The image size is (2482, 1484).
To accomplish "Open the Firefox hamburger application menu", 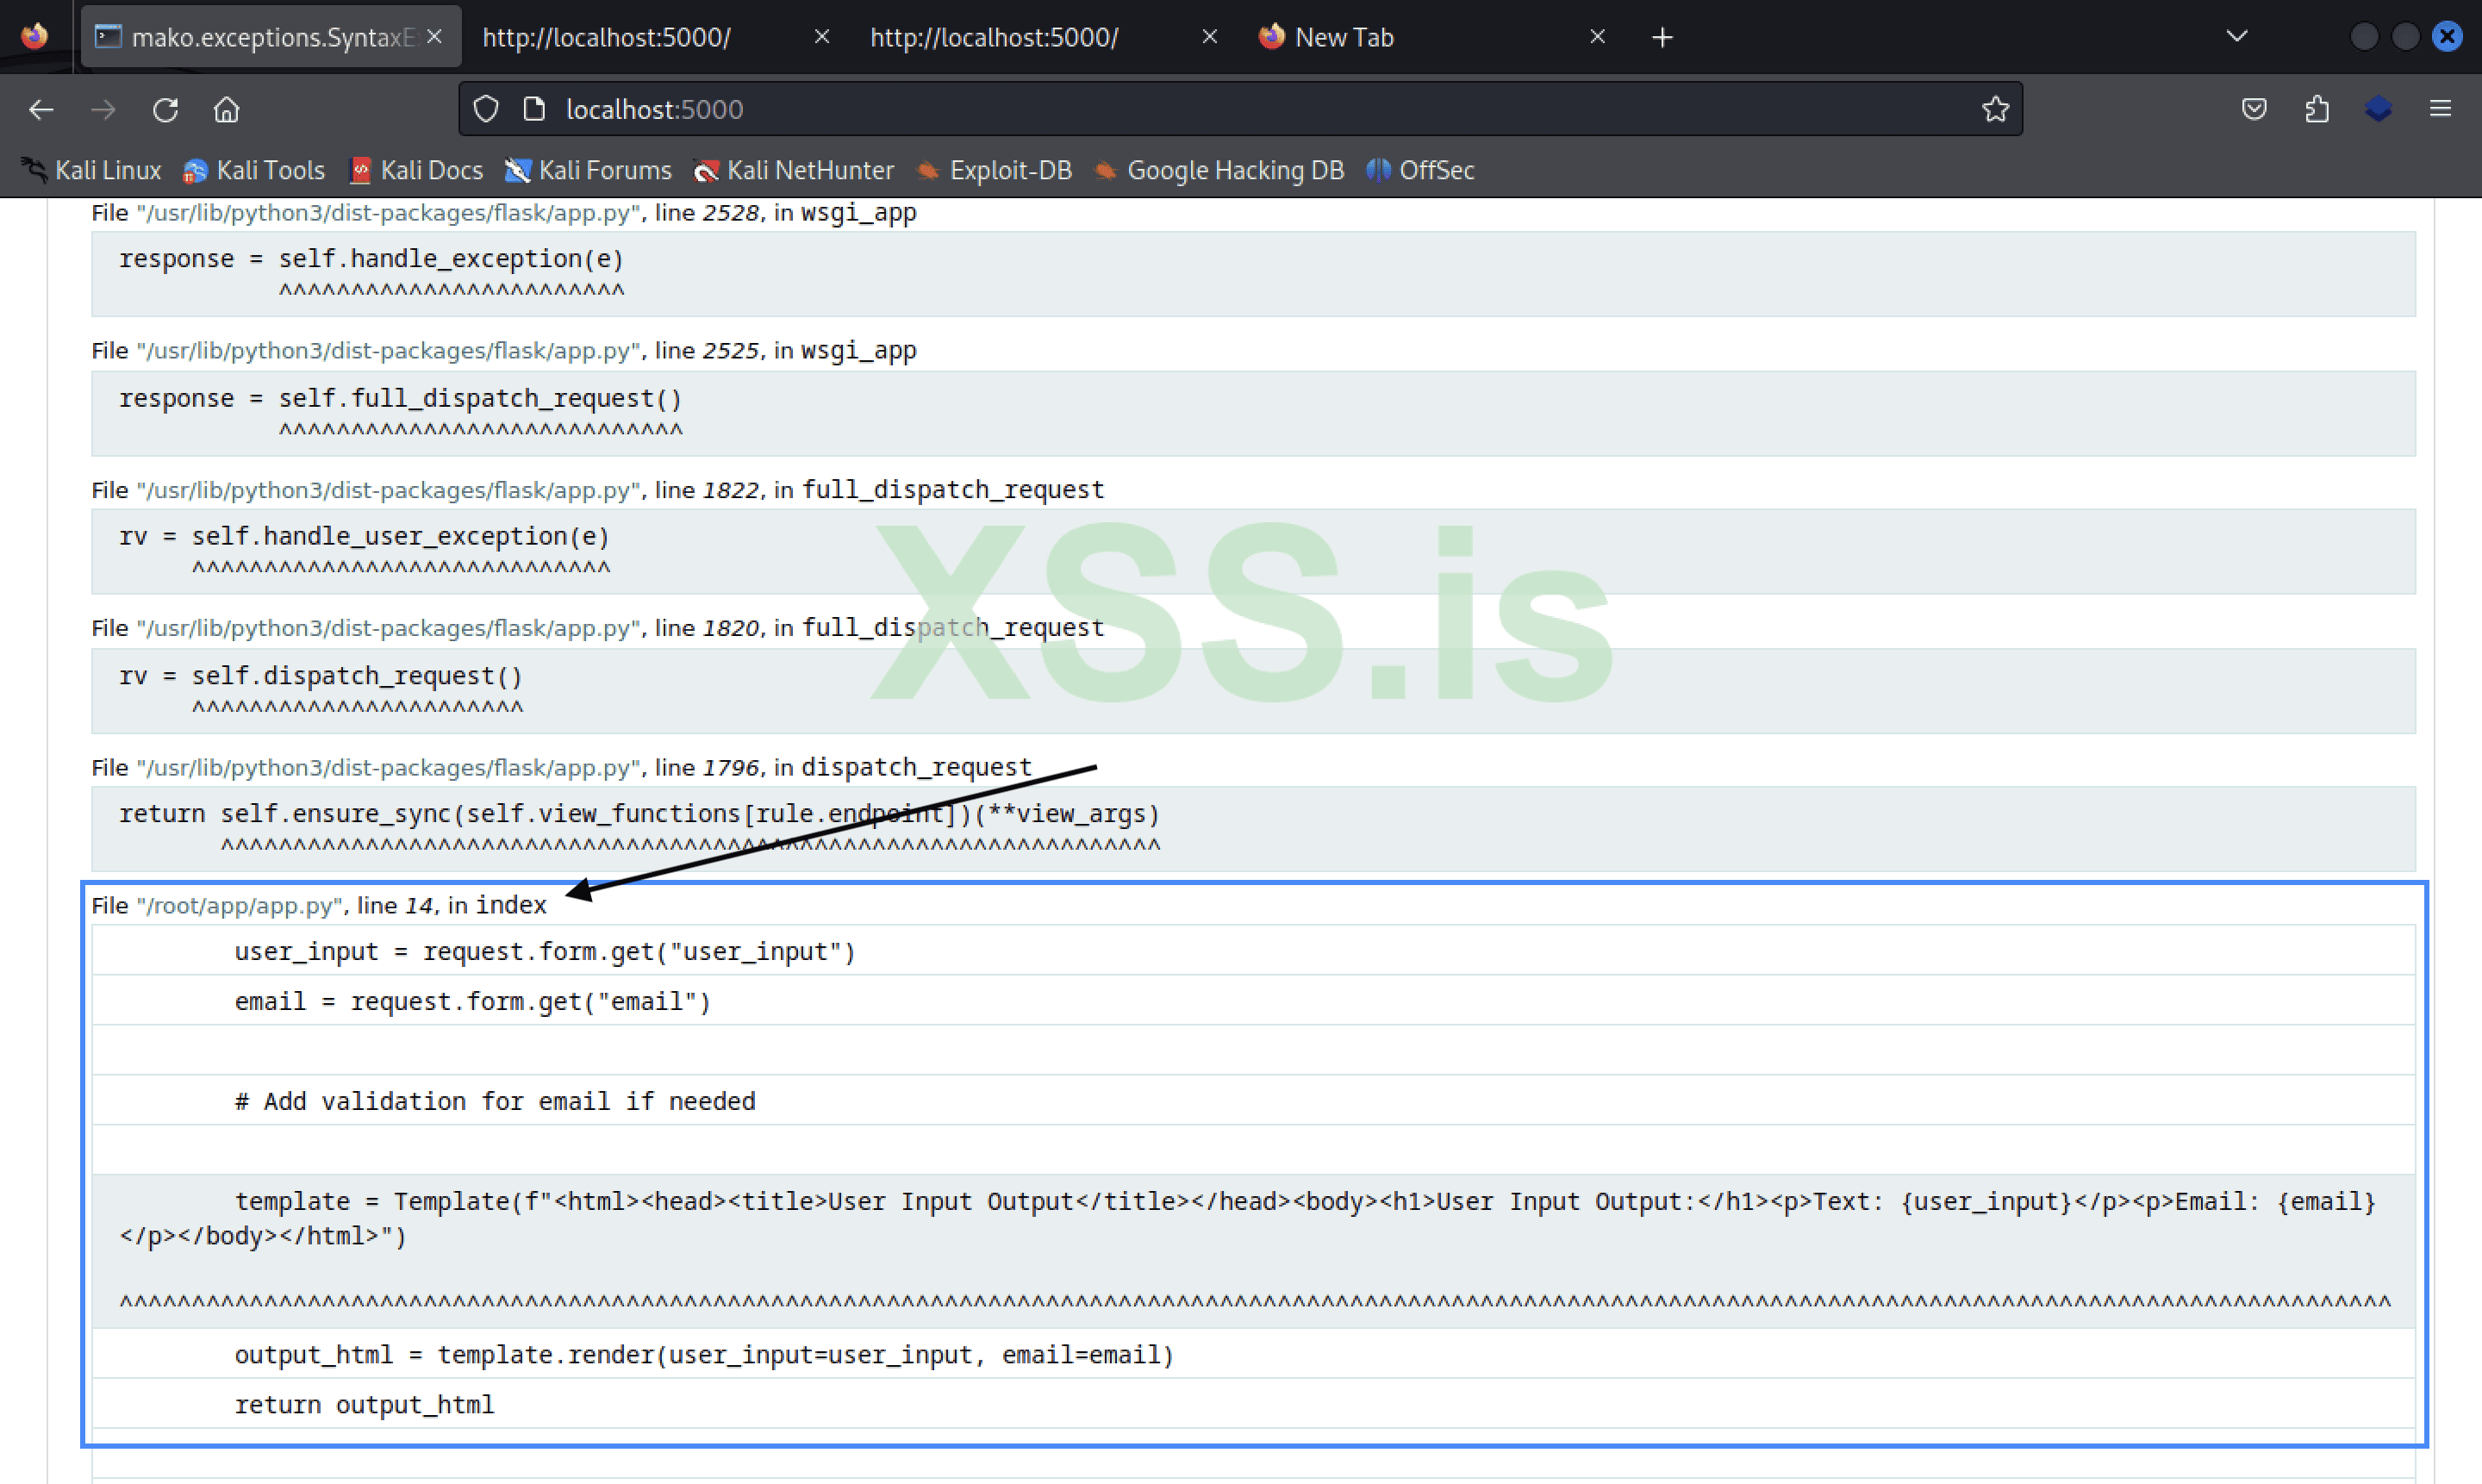I will pyautogui.click(x=2440, y=109).
